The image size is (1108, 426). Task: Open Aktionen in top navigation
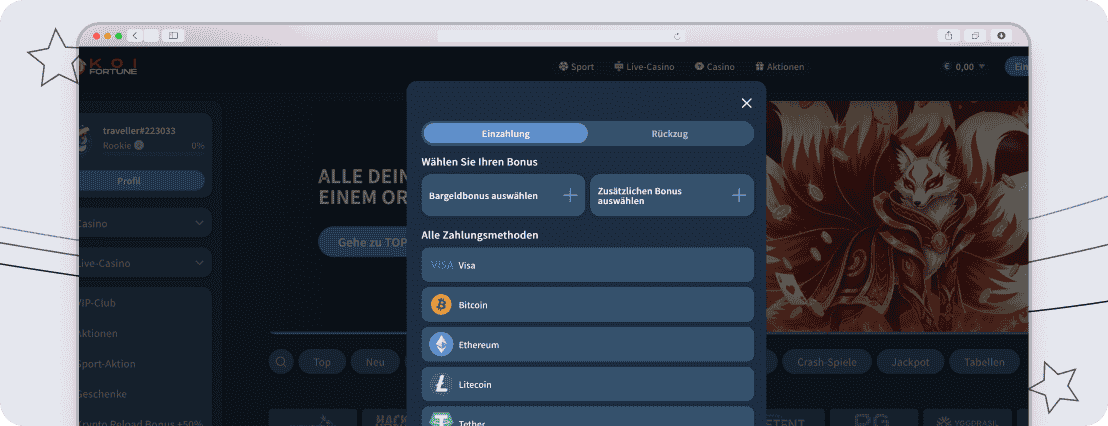tap(779, 67)
